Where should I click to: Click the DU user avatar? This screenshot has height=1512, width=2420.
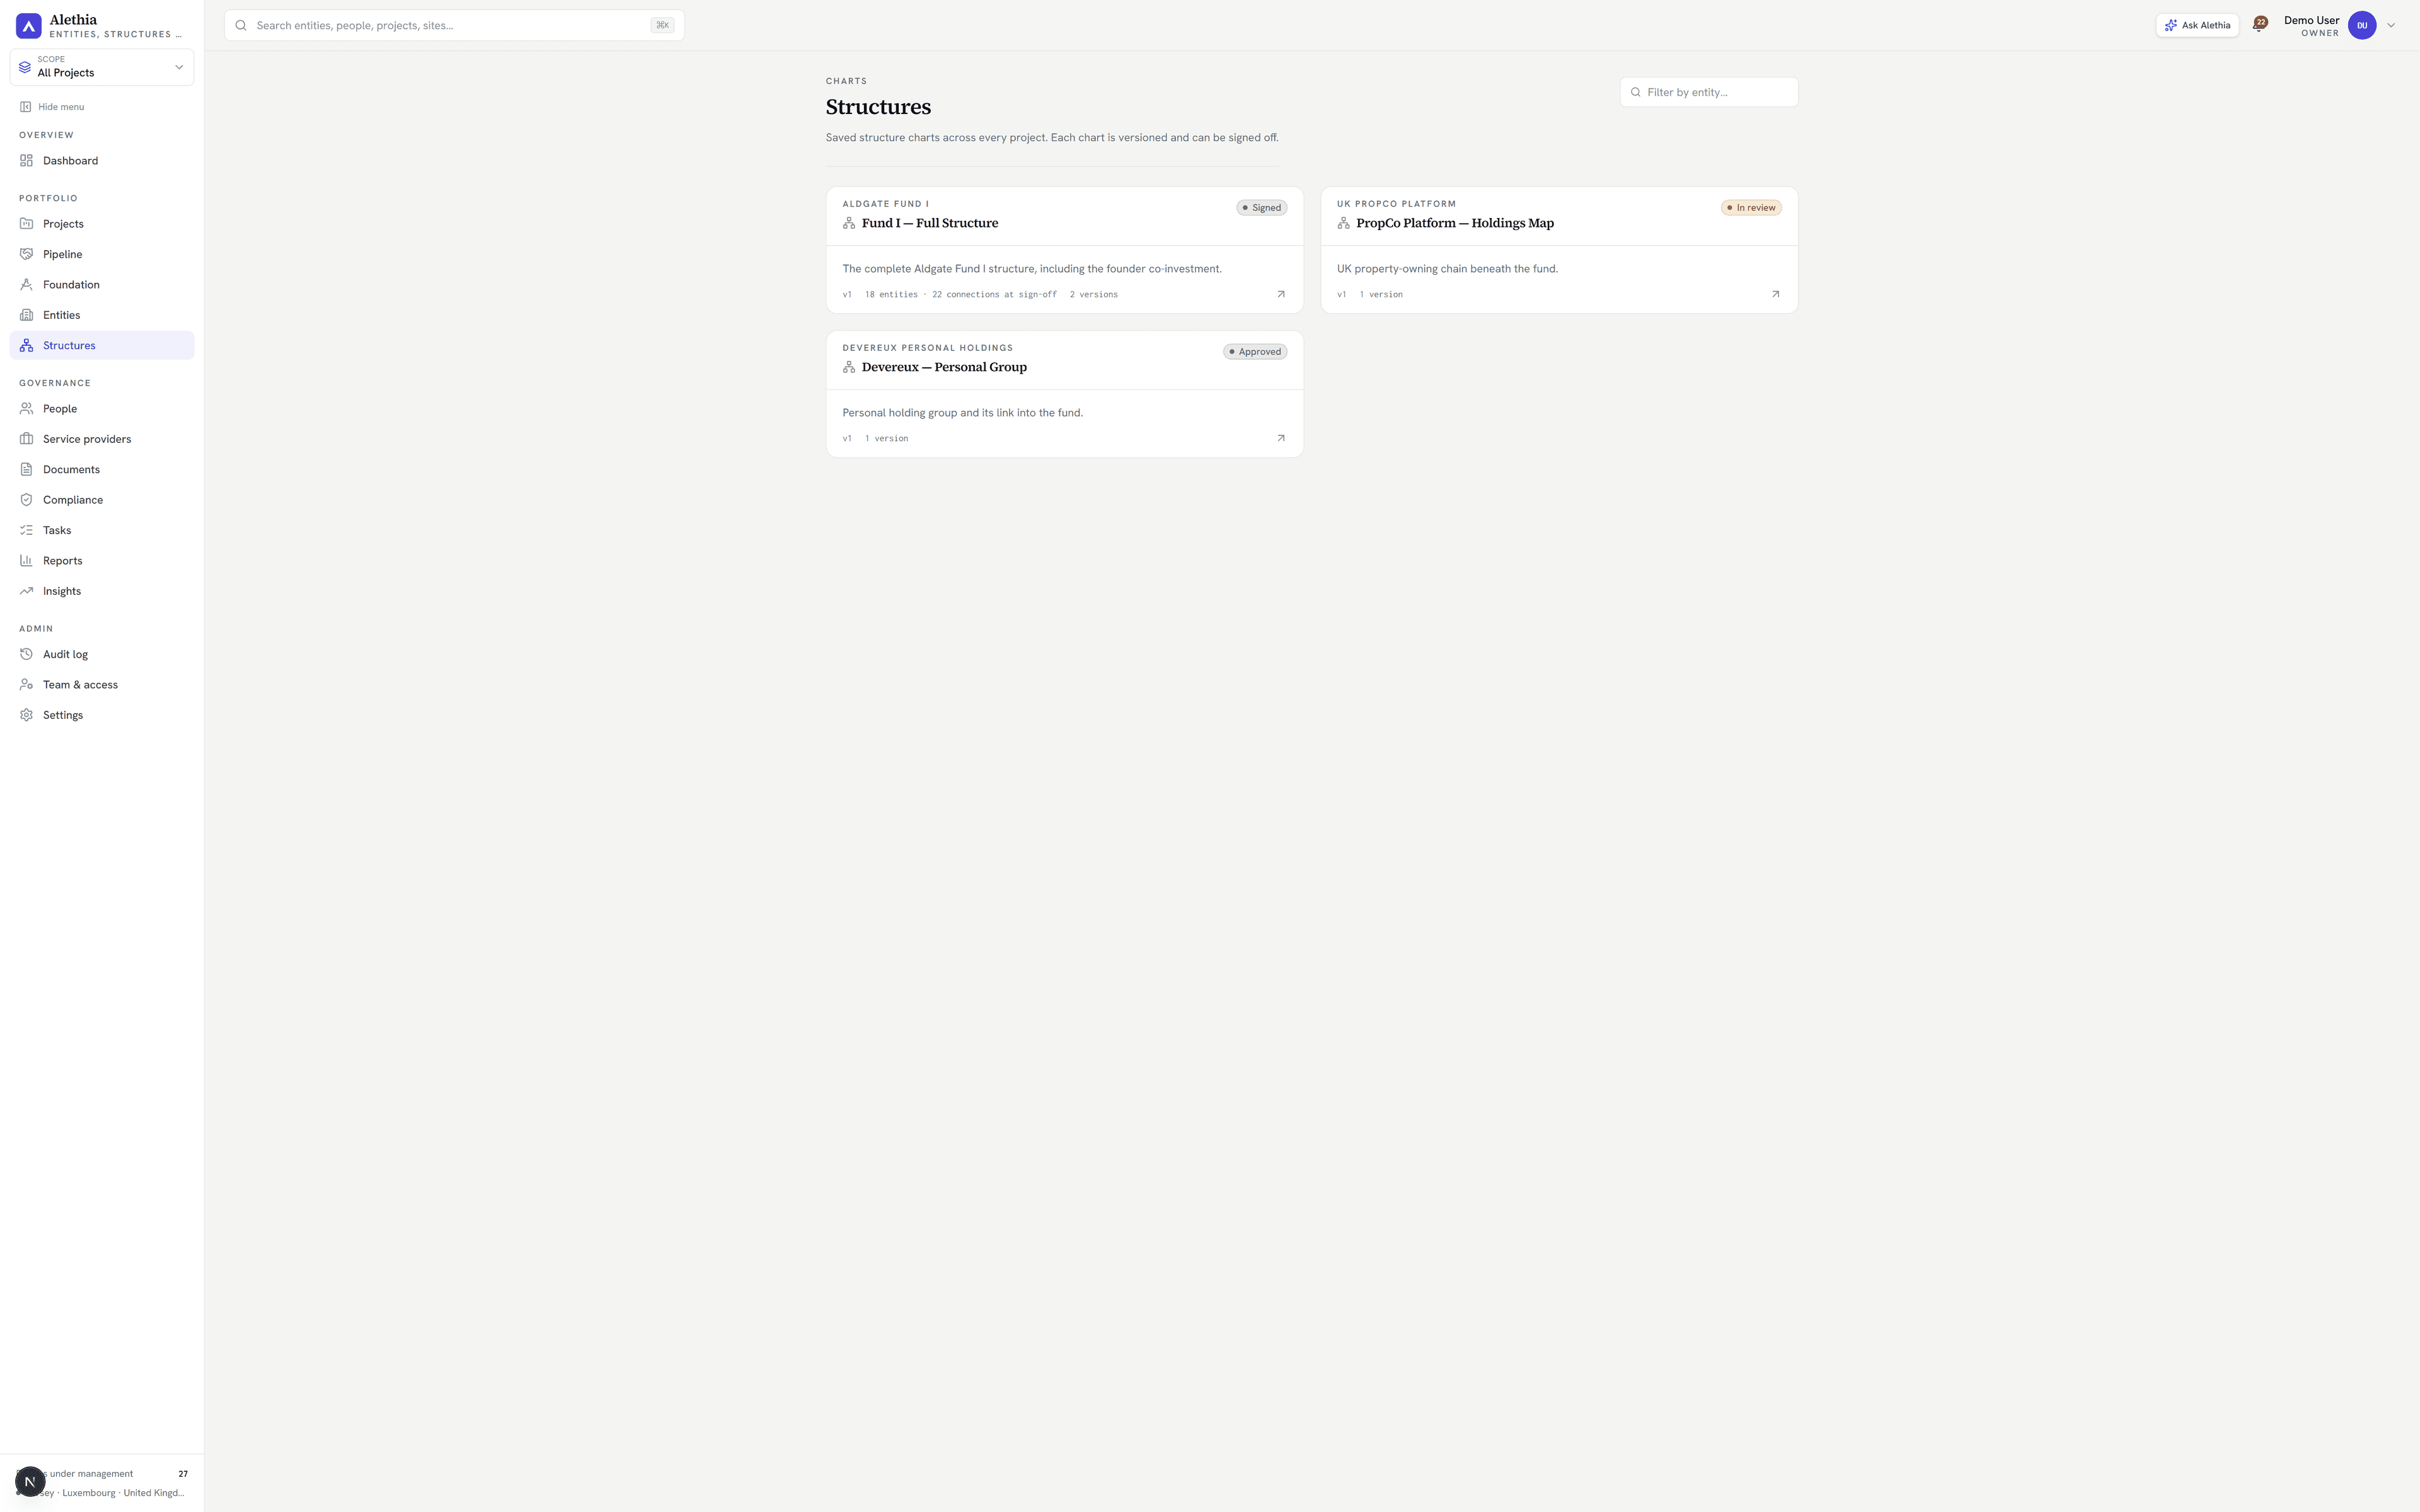point(2362,26)
